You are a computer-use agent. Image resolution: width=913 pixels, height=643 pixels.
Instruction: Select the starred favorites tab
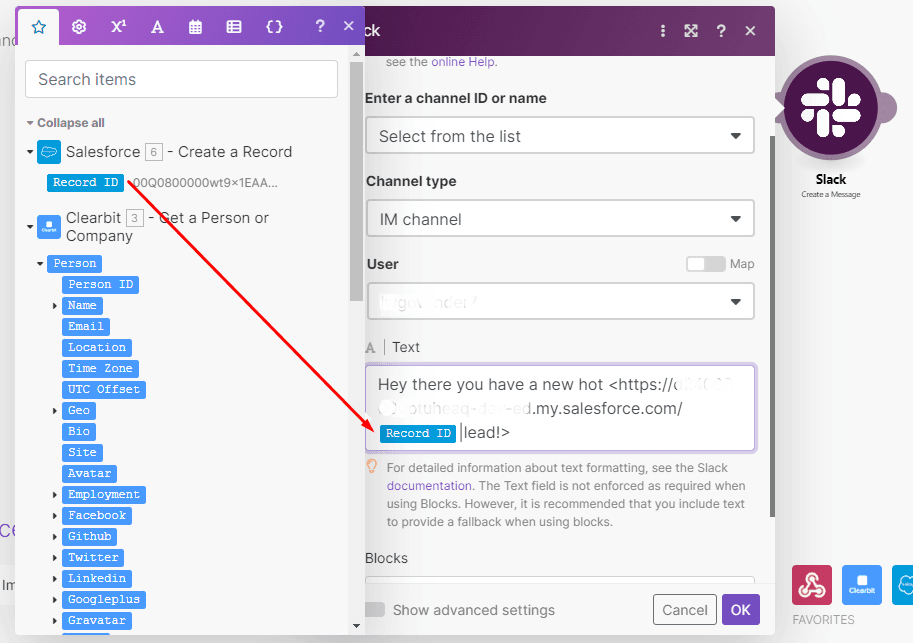click(x=39, y=27)
